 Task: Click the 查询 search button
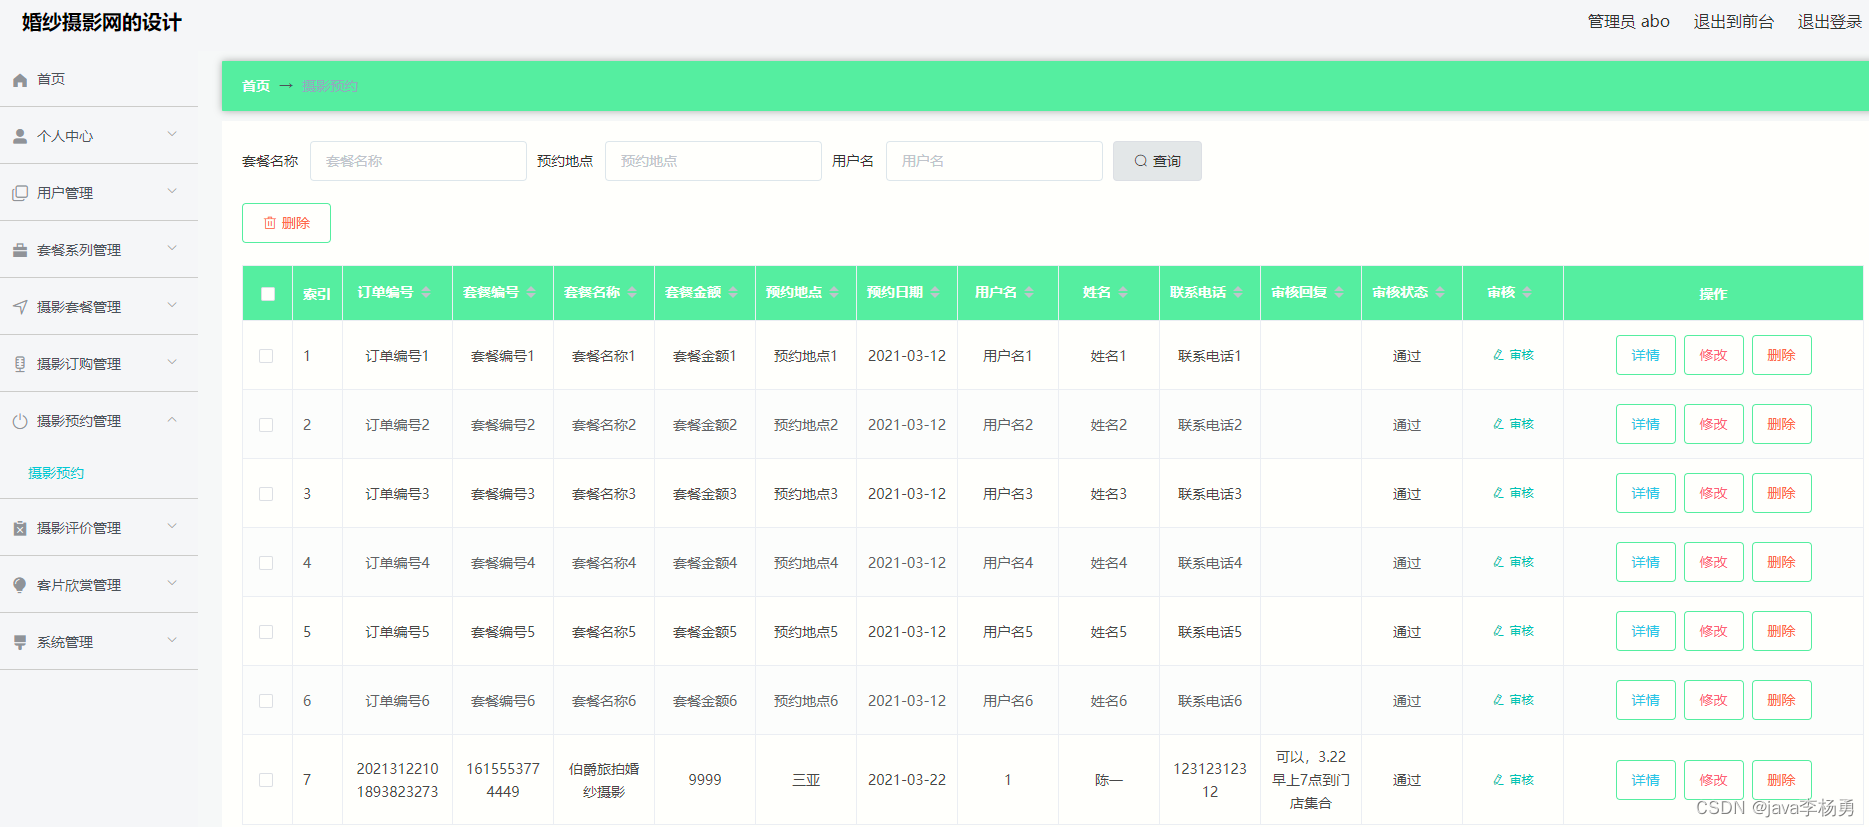pyautogui.click(x=1157, y=161)
